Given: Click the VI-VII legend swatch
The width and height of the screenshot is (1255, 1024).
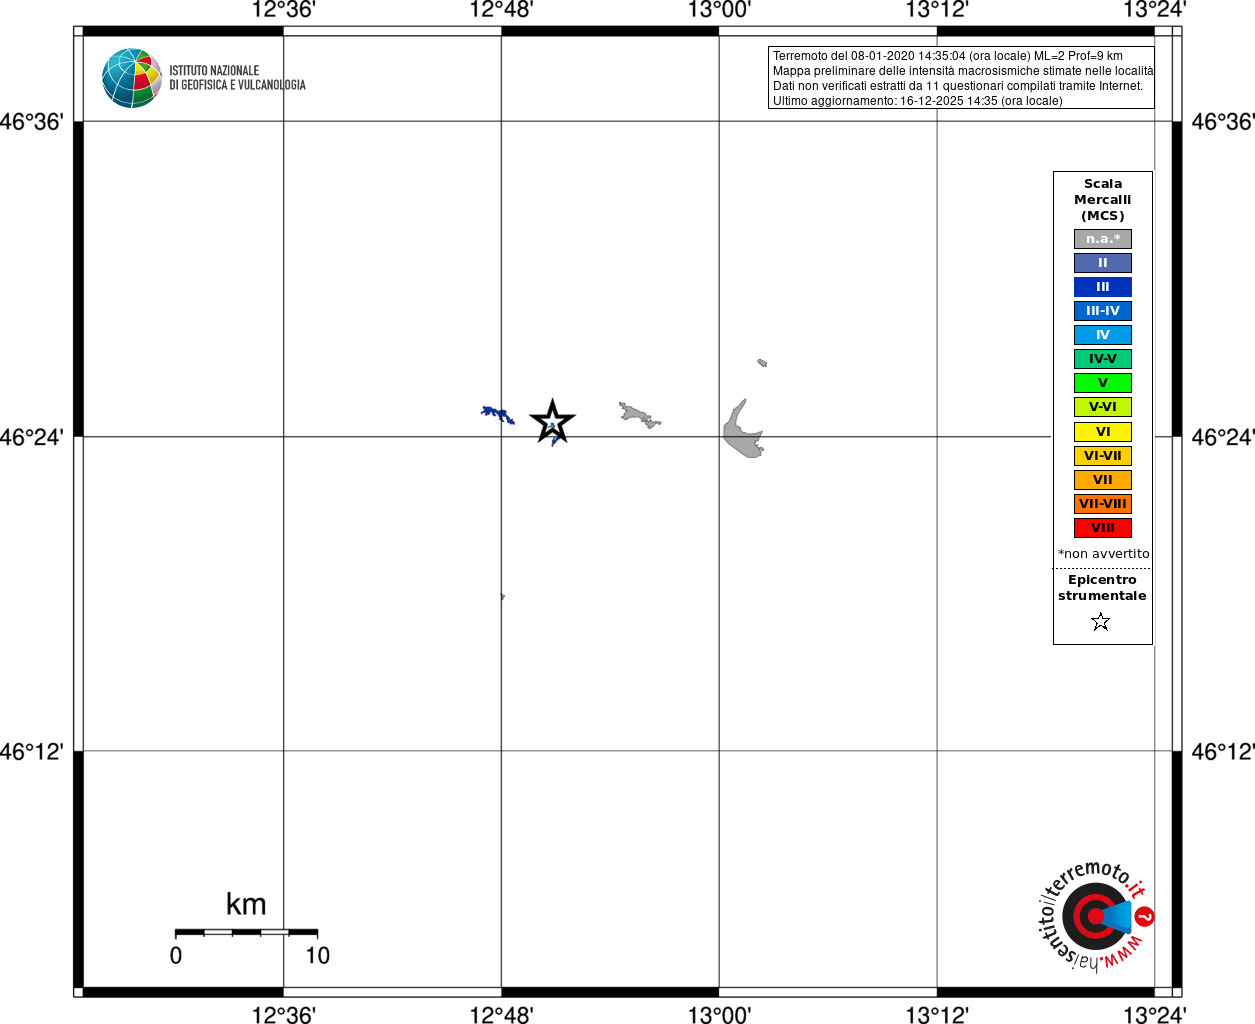Looking at the screenshot, I should pos(1103,456).
